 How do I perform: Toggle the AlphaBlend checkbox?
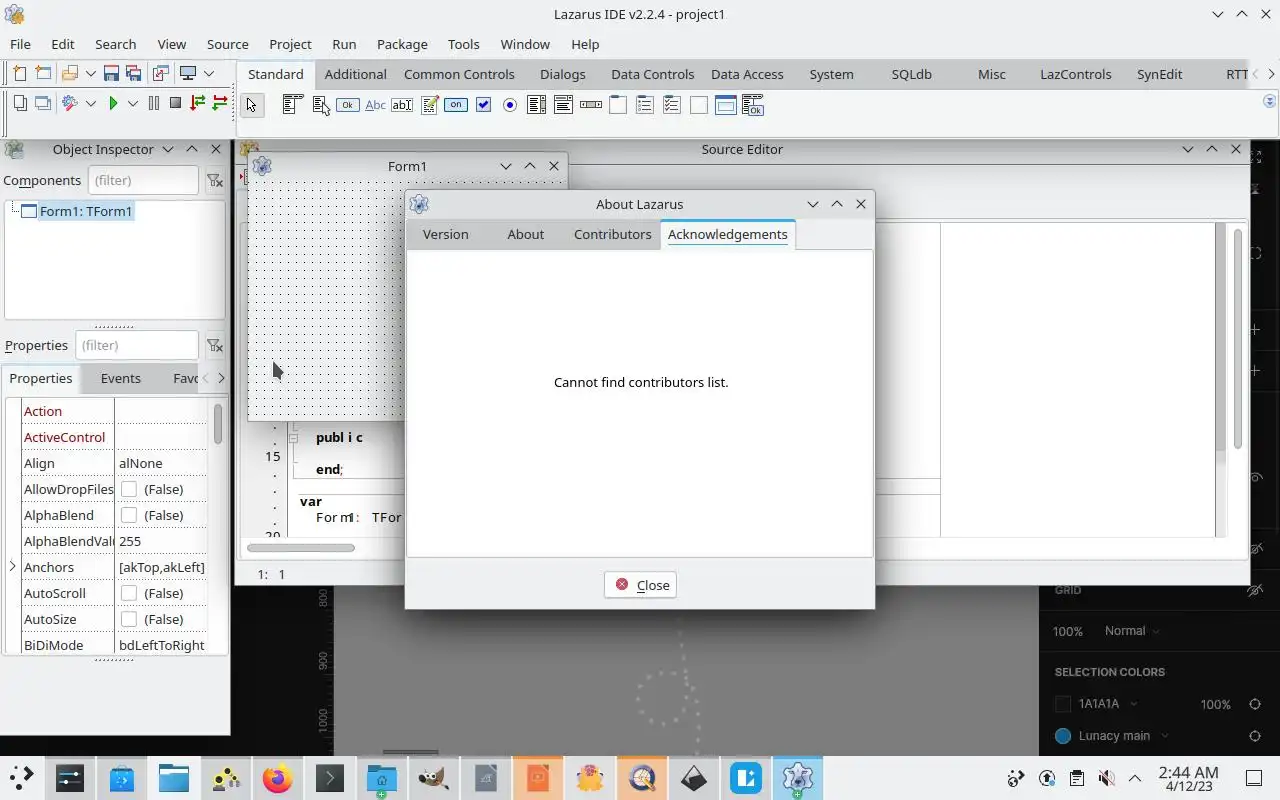click(x=129, y=515)
